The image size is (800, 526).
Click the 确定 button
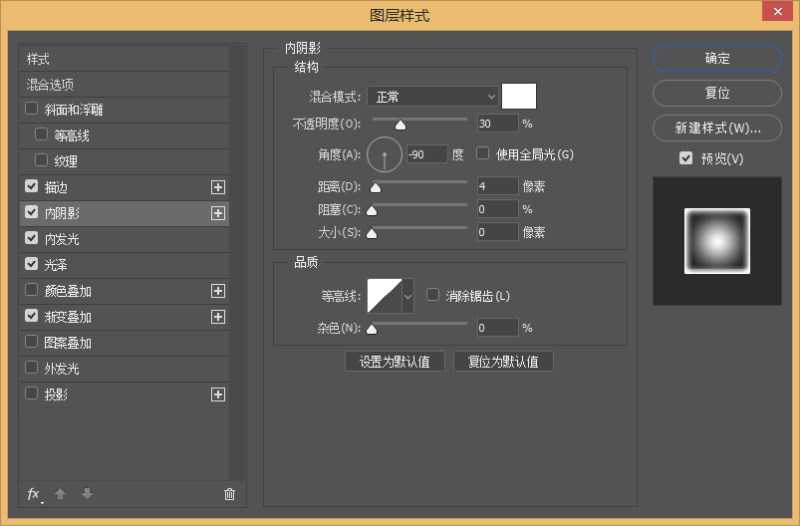[717, 58]
